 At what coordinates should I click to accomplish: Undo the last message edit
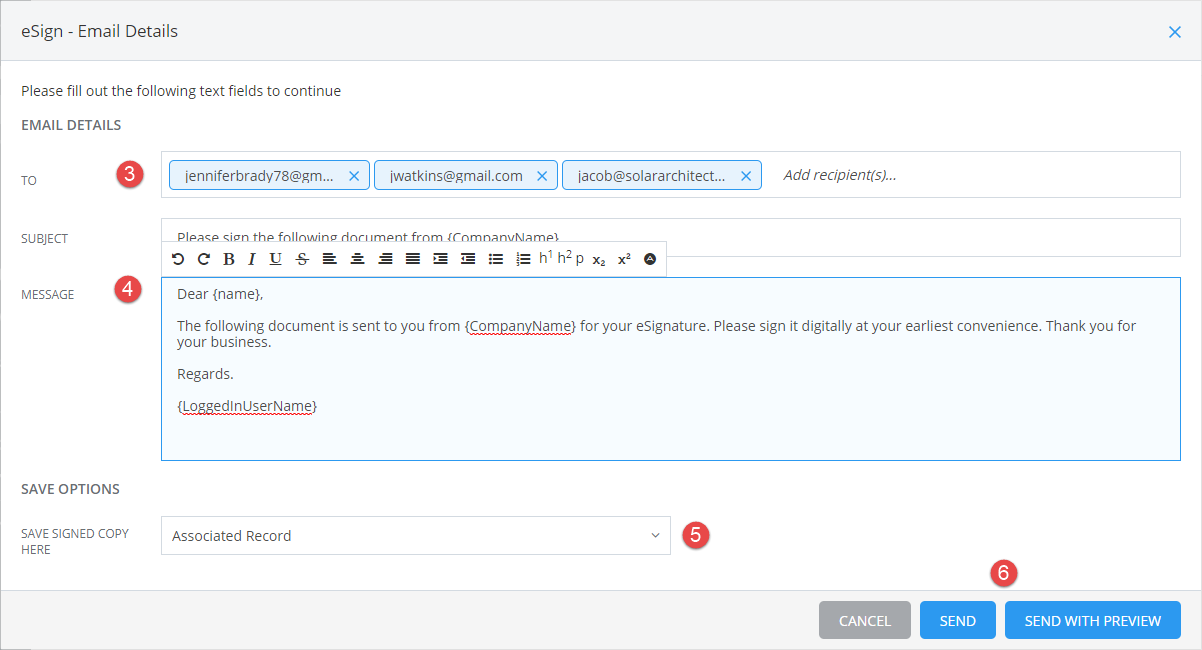(x=178, y=259)
